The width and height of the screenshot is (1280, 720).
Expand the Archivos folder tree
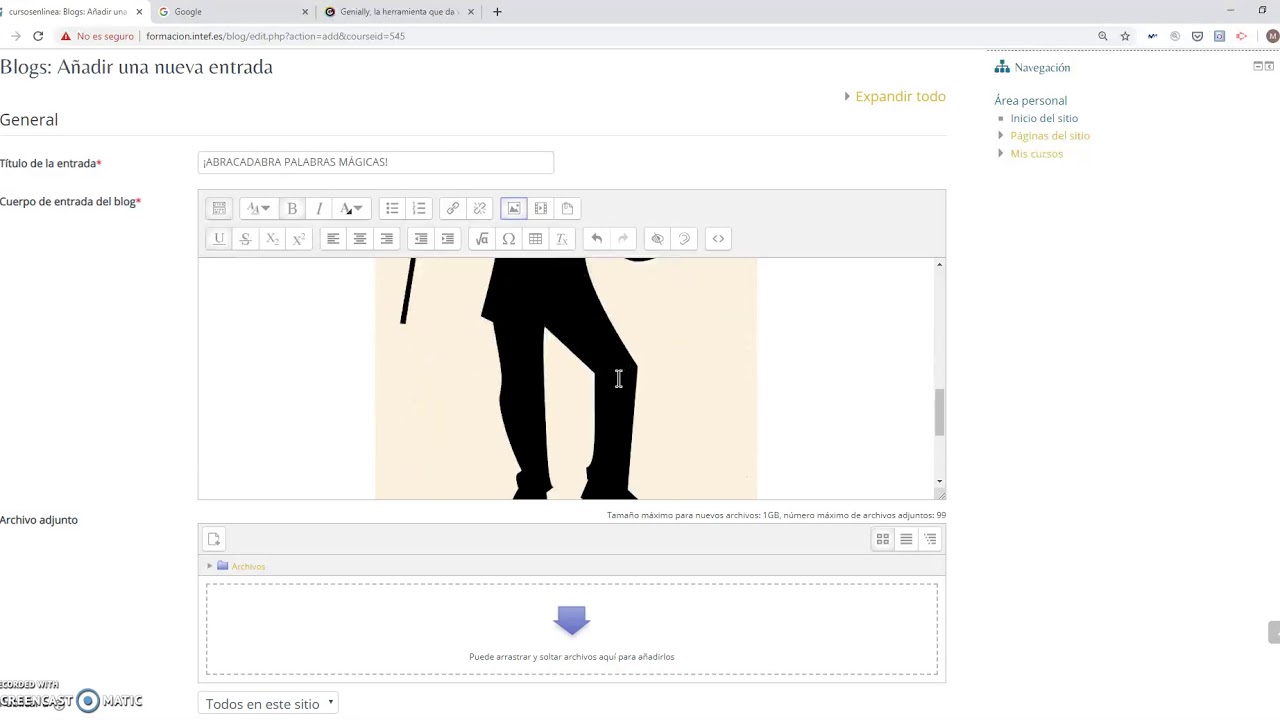pos(210,566)
